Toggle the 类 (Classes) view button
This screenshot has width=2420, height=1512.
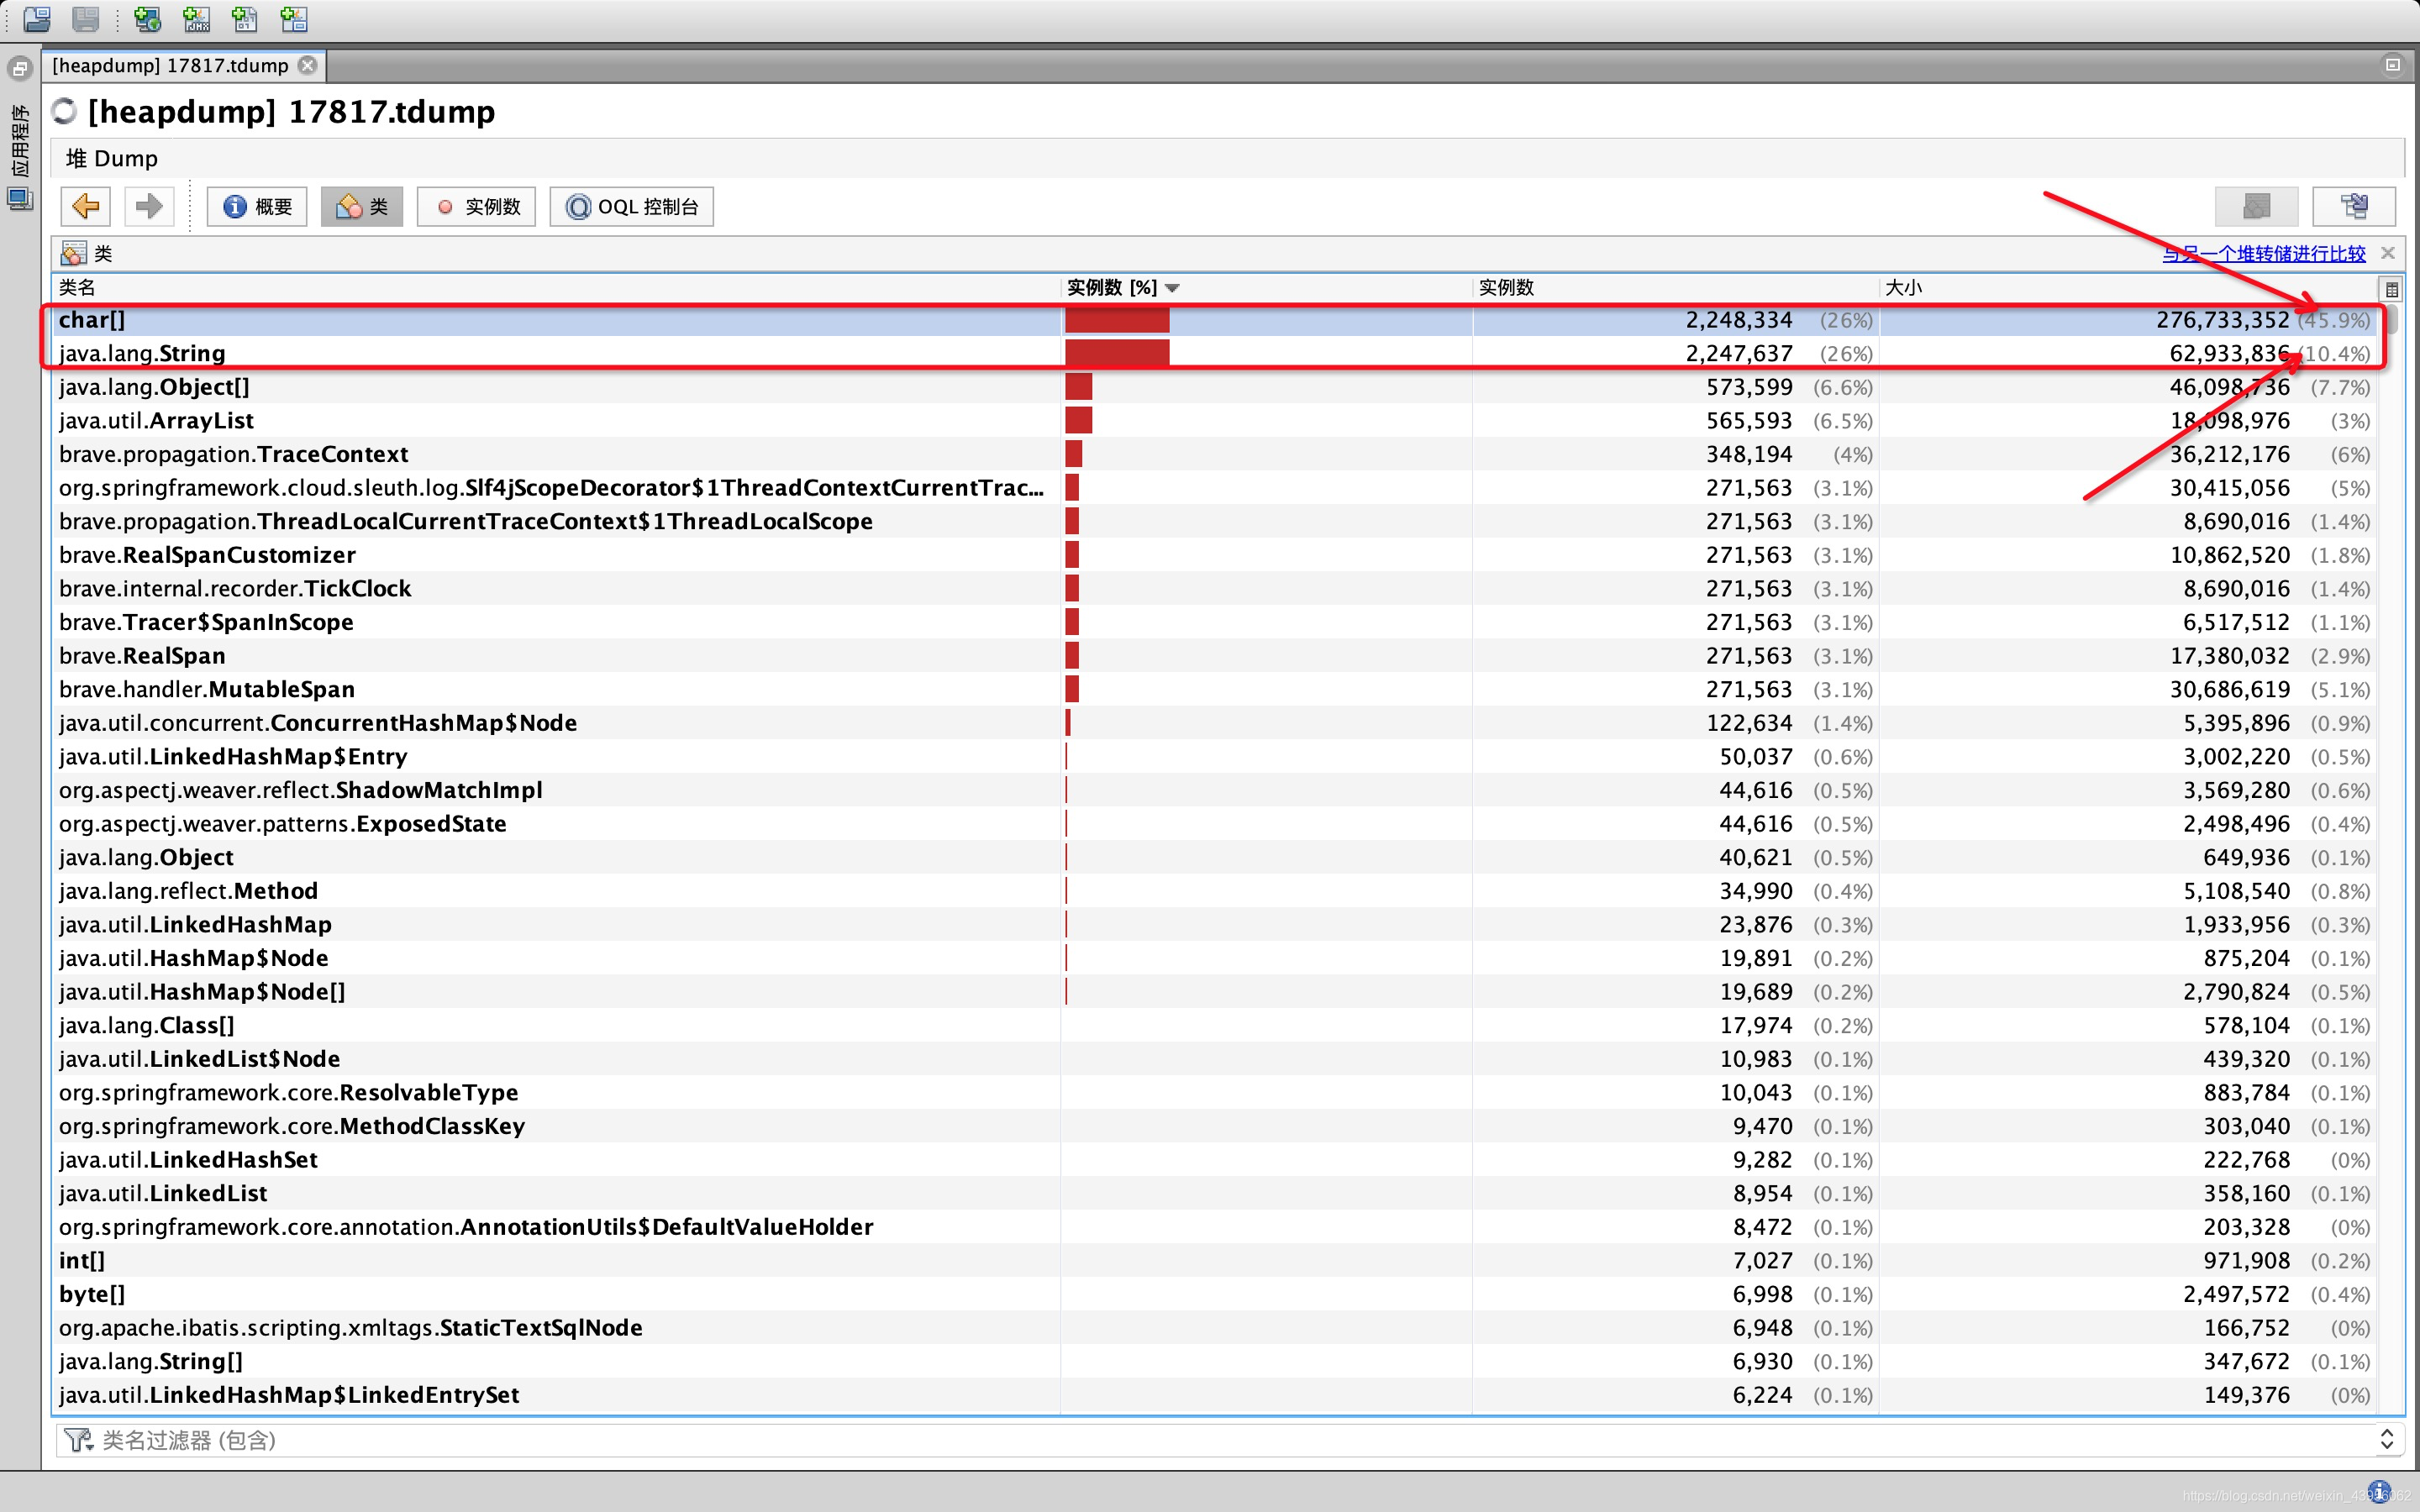[x=362, y=207]
